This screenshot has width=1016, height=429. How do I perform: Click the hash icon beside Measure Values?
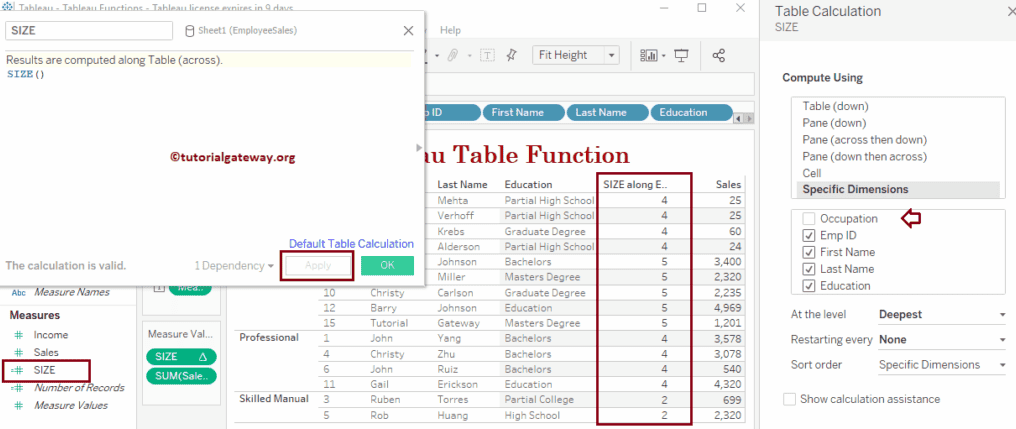coord(18,405)
